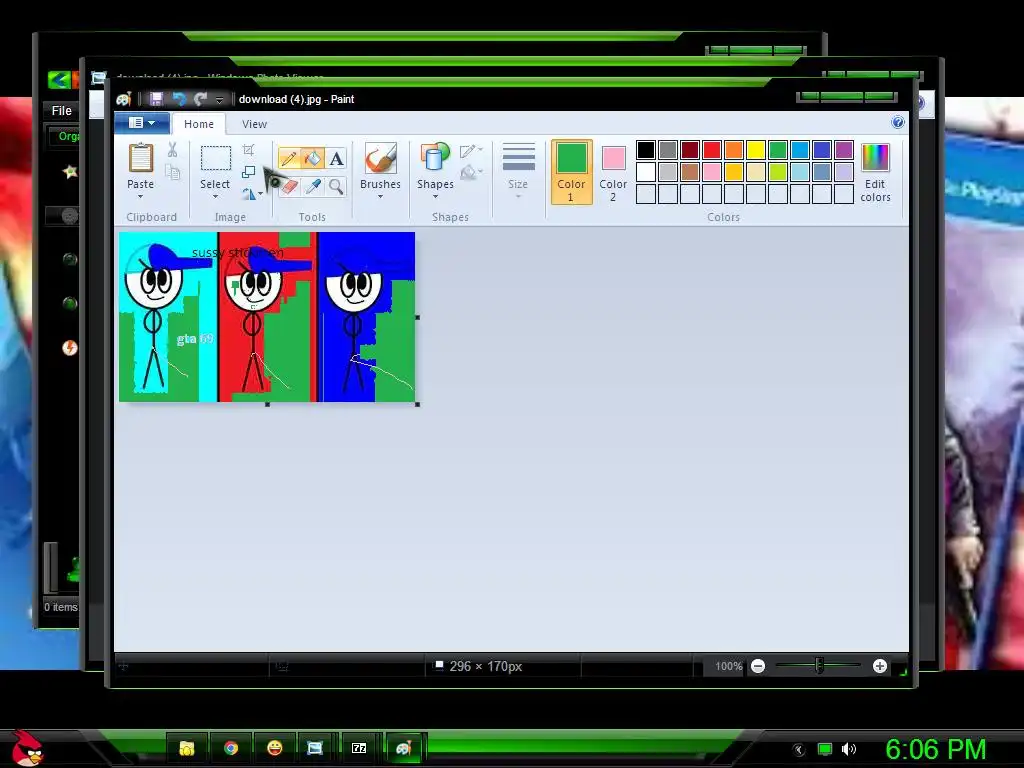Image resolution: width=1024 pixels, height=768 pixels.
Task: Open the Select dropdown arrow
Action: pos(215,196)
